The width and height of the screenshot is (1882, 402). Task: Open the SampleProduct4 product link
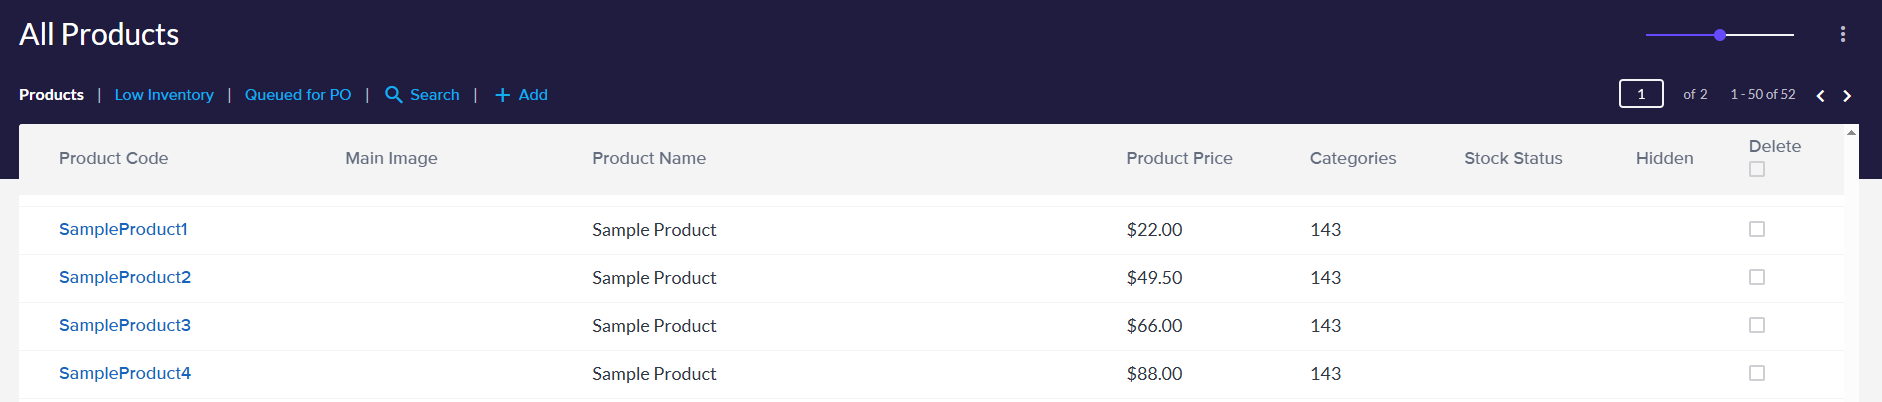coord(125,373)
